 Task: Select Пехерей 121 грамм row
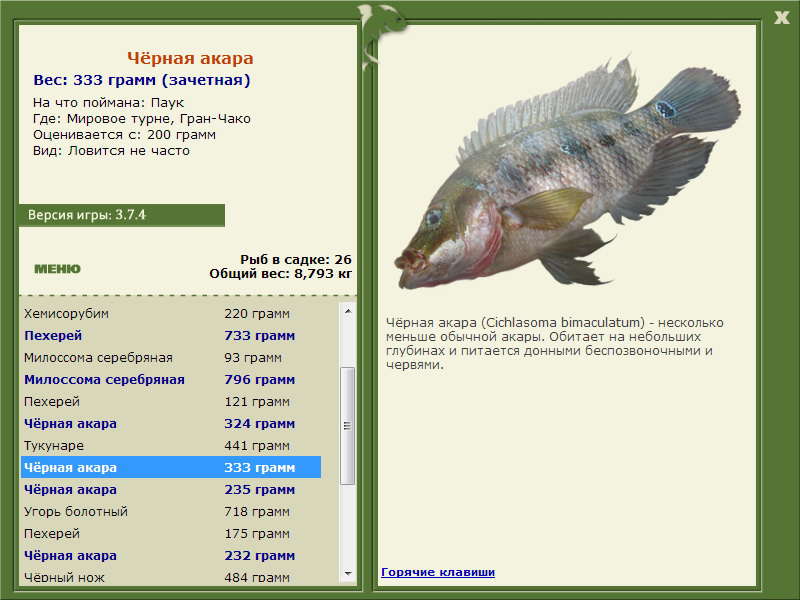coord(171,402)
